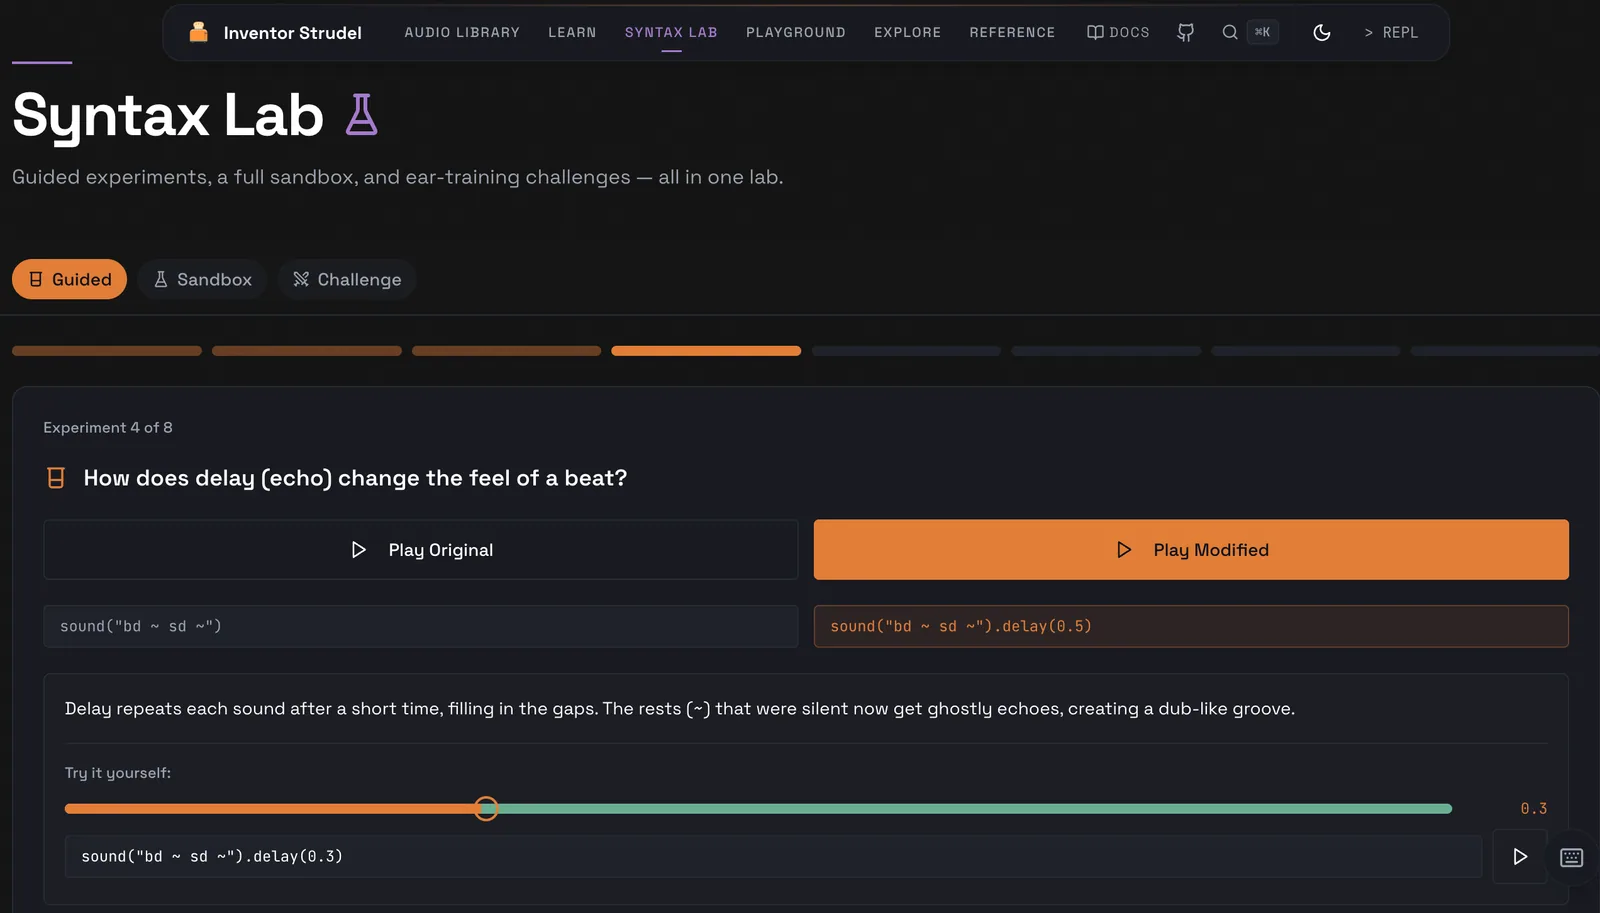Click the Syntax Lab page heading

click(168, 116)
